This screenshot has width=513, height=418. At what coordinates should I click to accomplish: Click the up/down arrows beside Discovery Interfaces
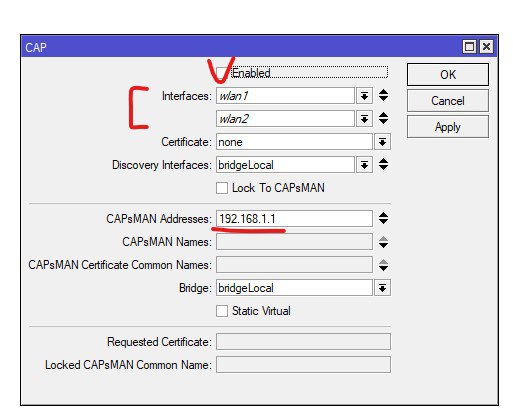click(x=383, y=164)
